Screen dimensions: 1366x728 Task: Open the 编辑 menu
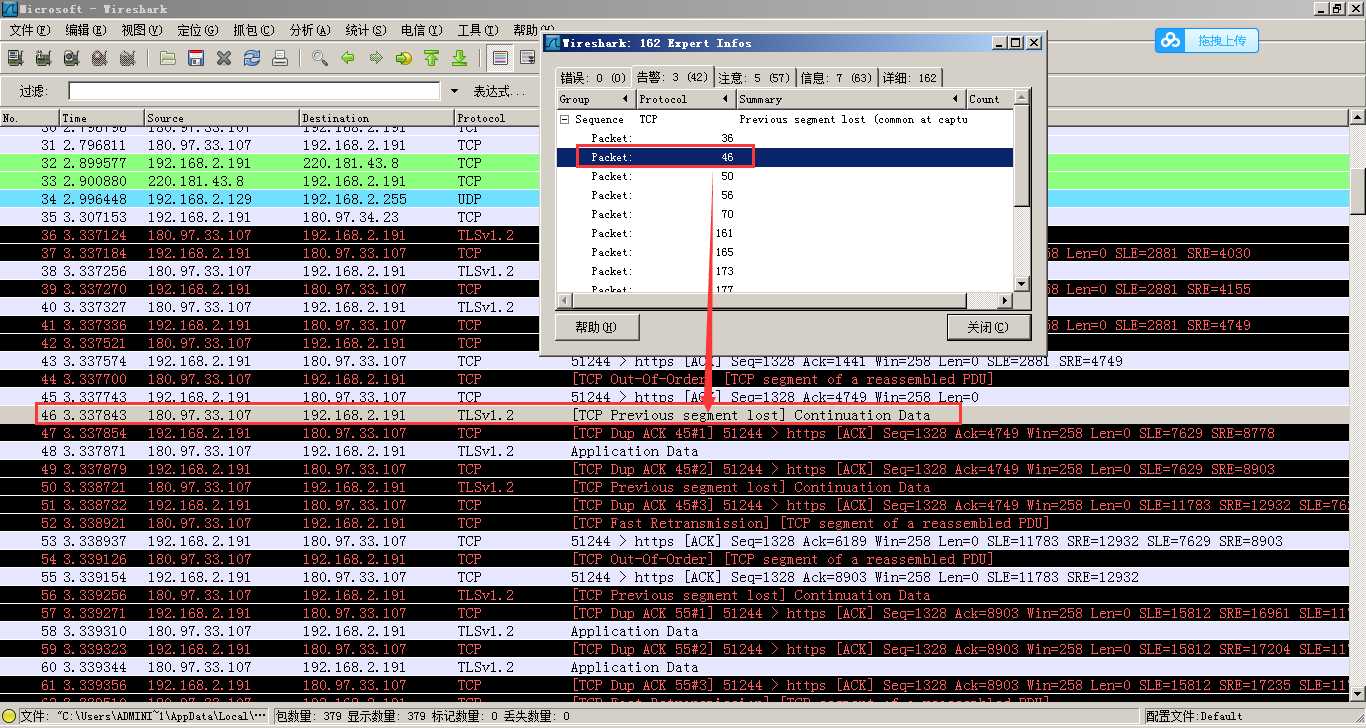tap(86, 30)
